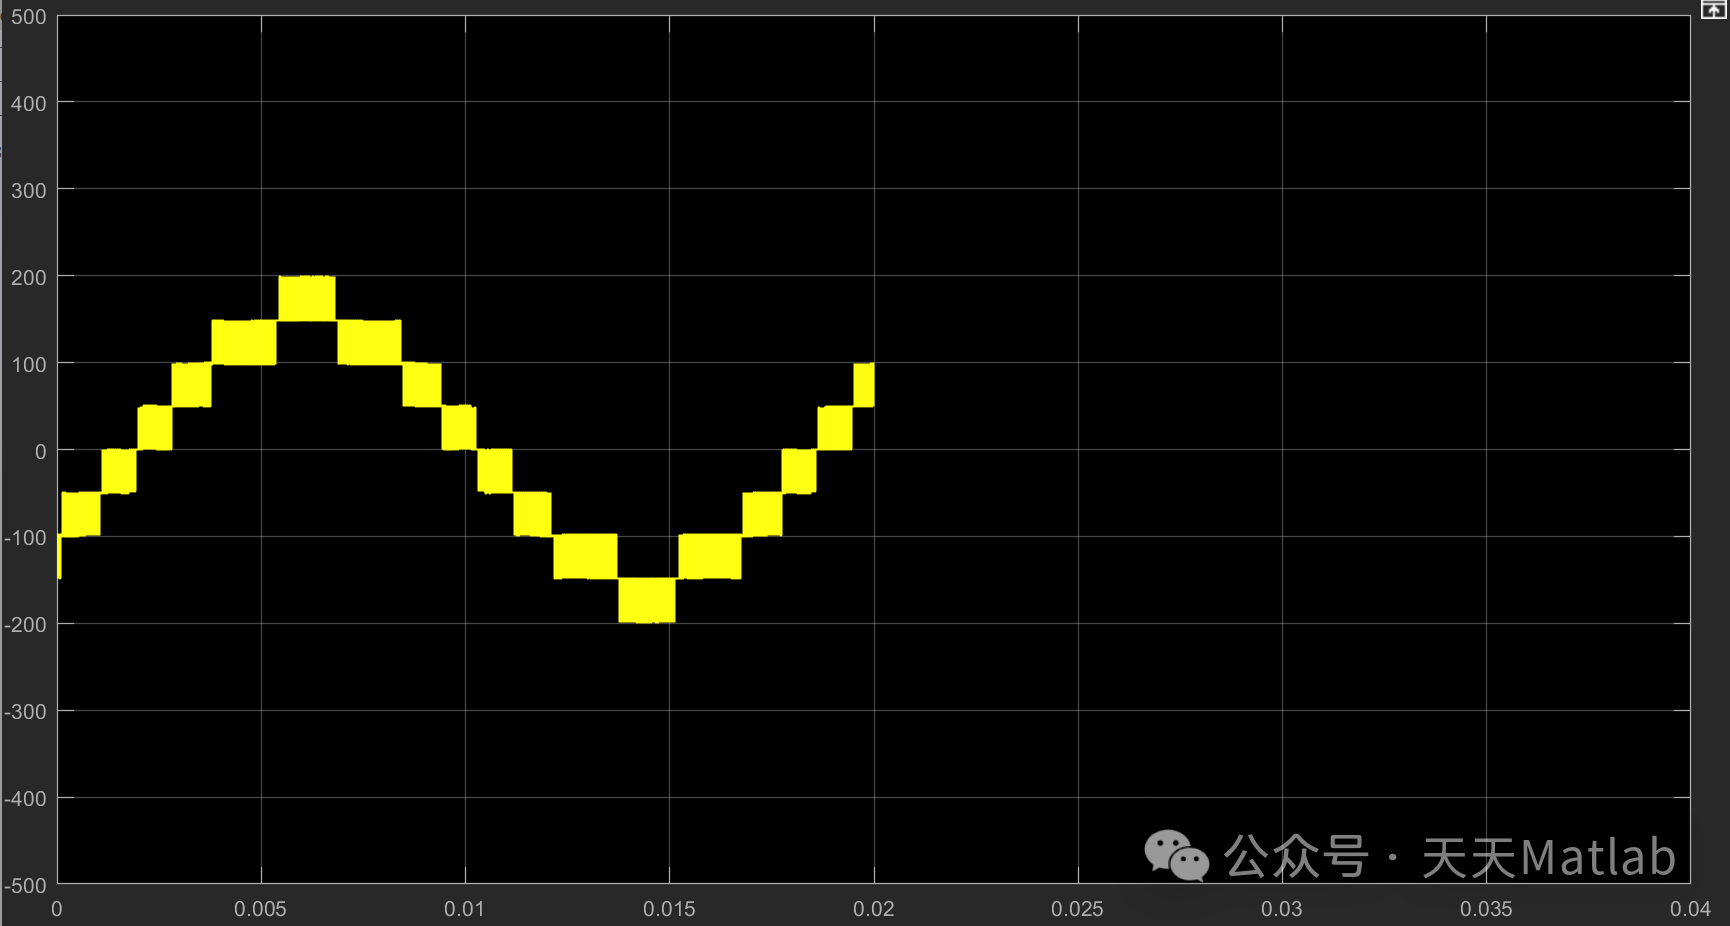
Task: Click the y-axis label 300
Action: (29, 191)
